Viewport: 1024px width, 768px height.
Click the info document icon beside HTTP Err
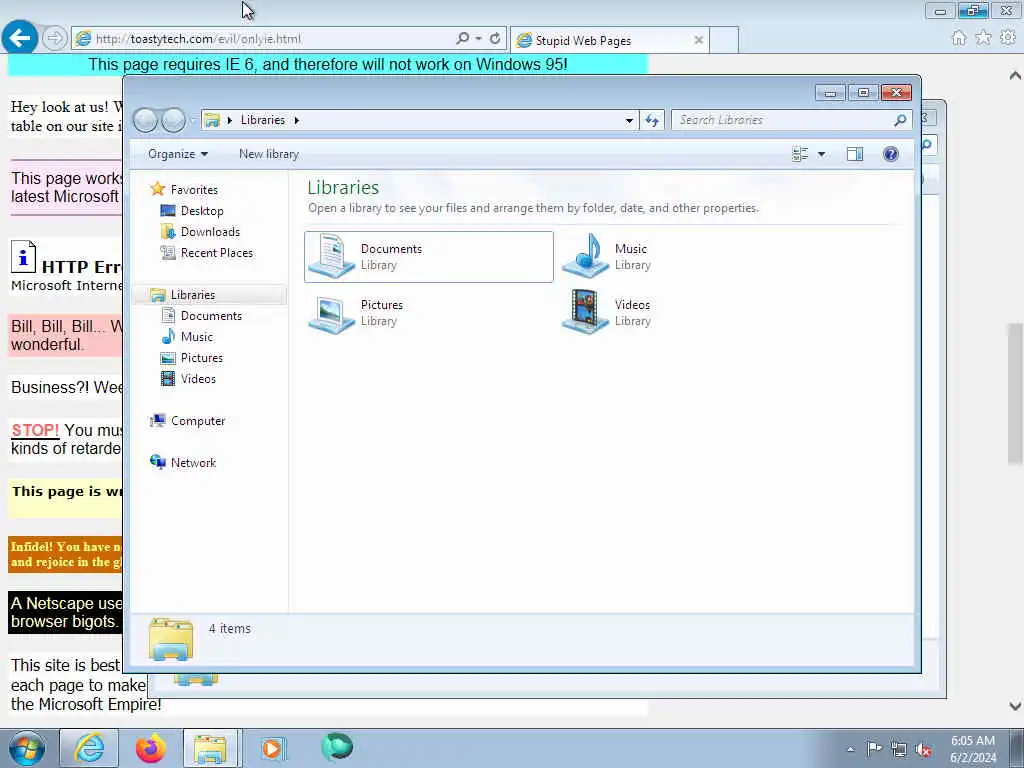pos(24,257)
